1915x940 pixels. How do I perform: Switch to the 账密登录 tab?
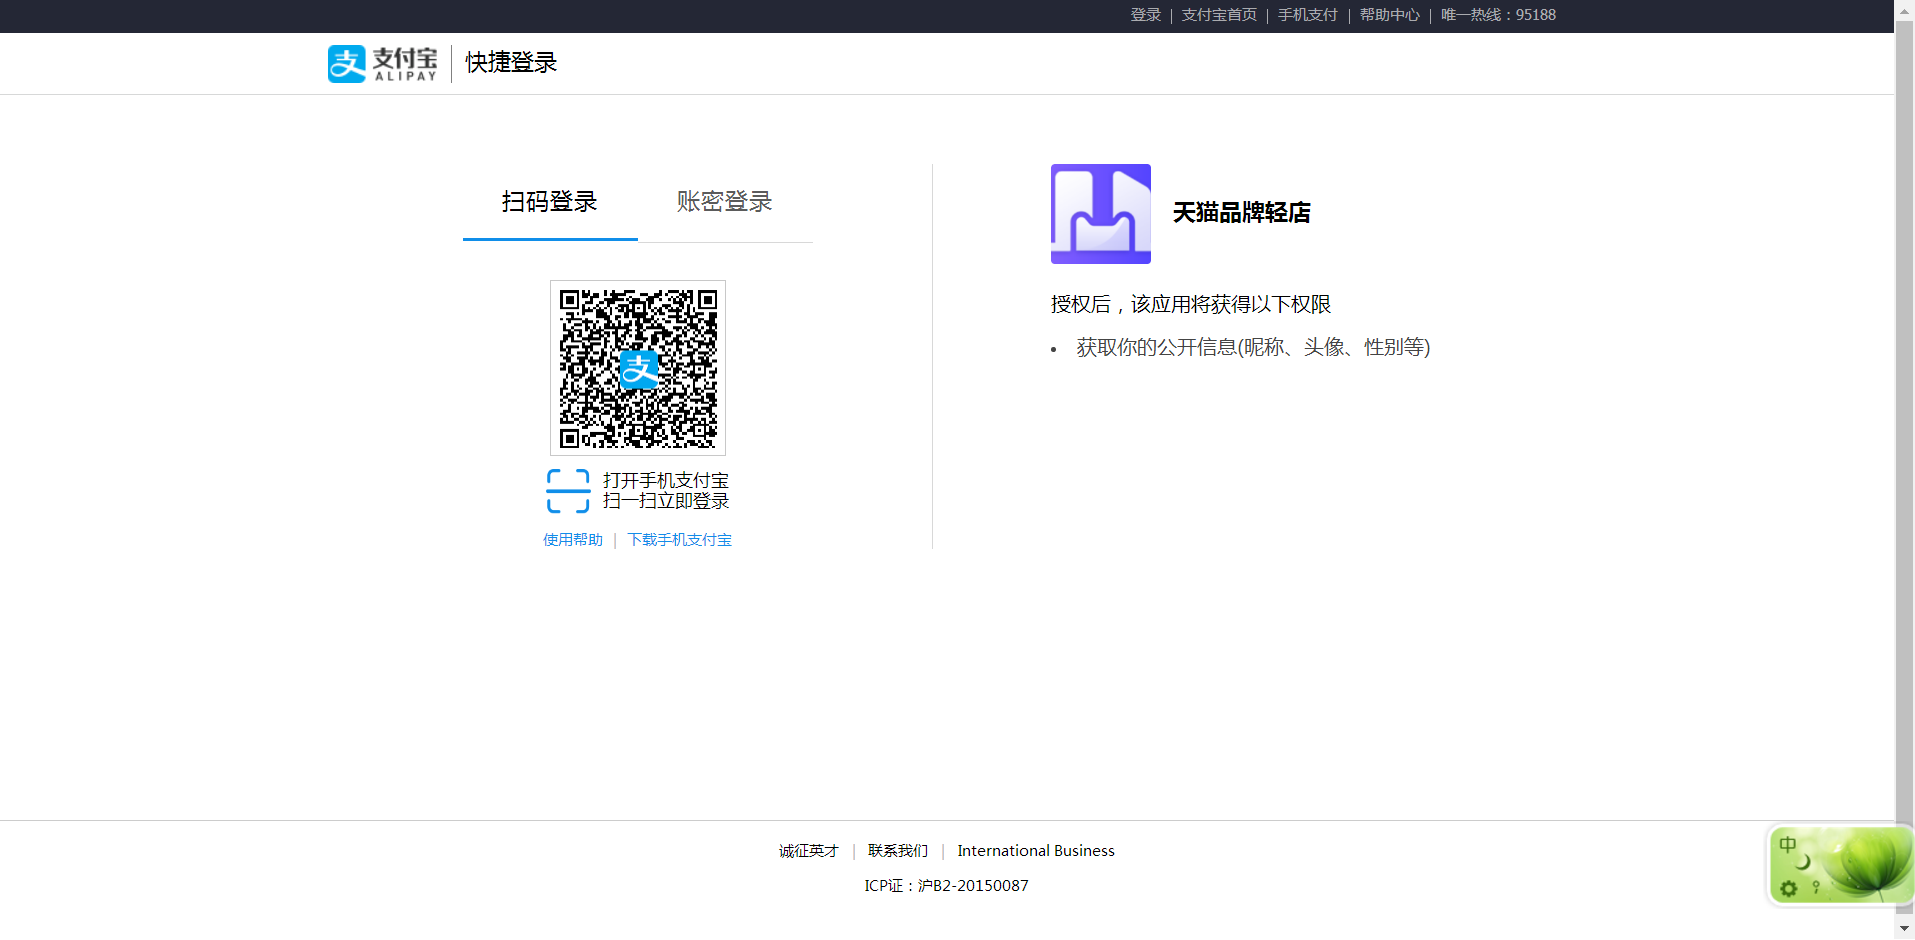[x=725, y=202]
